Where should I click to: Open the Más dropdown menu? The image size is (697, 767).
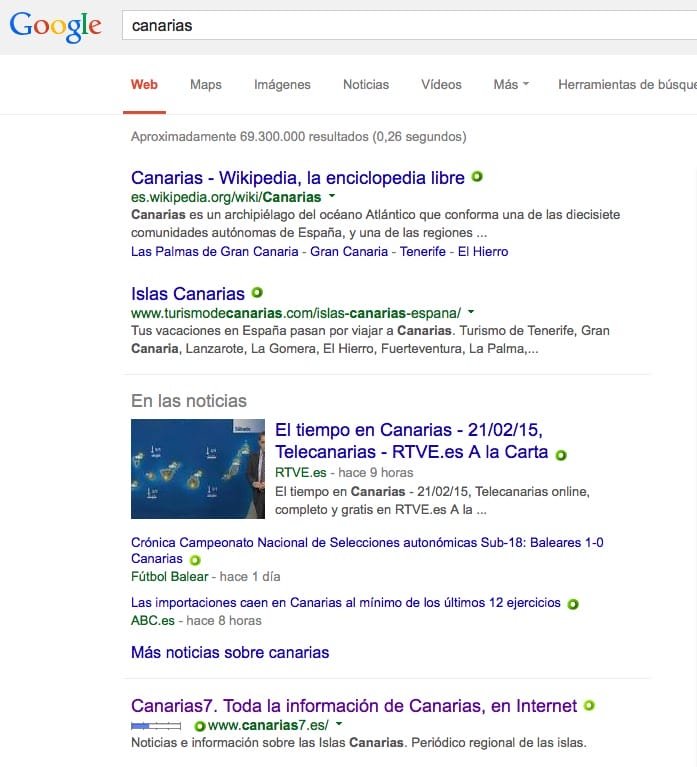511,85
